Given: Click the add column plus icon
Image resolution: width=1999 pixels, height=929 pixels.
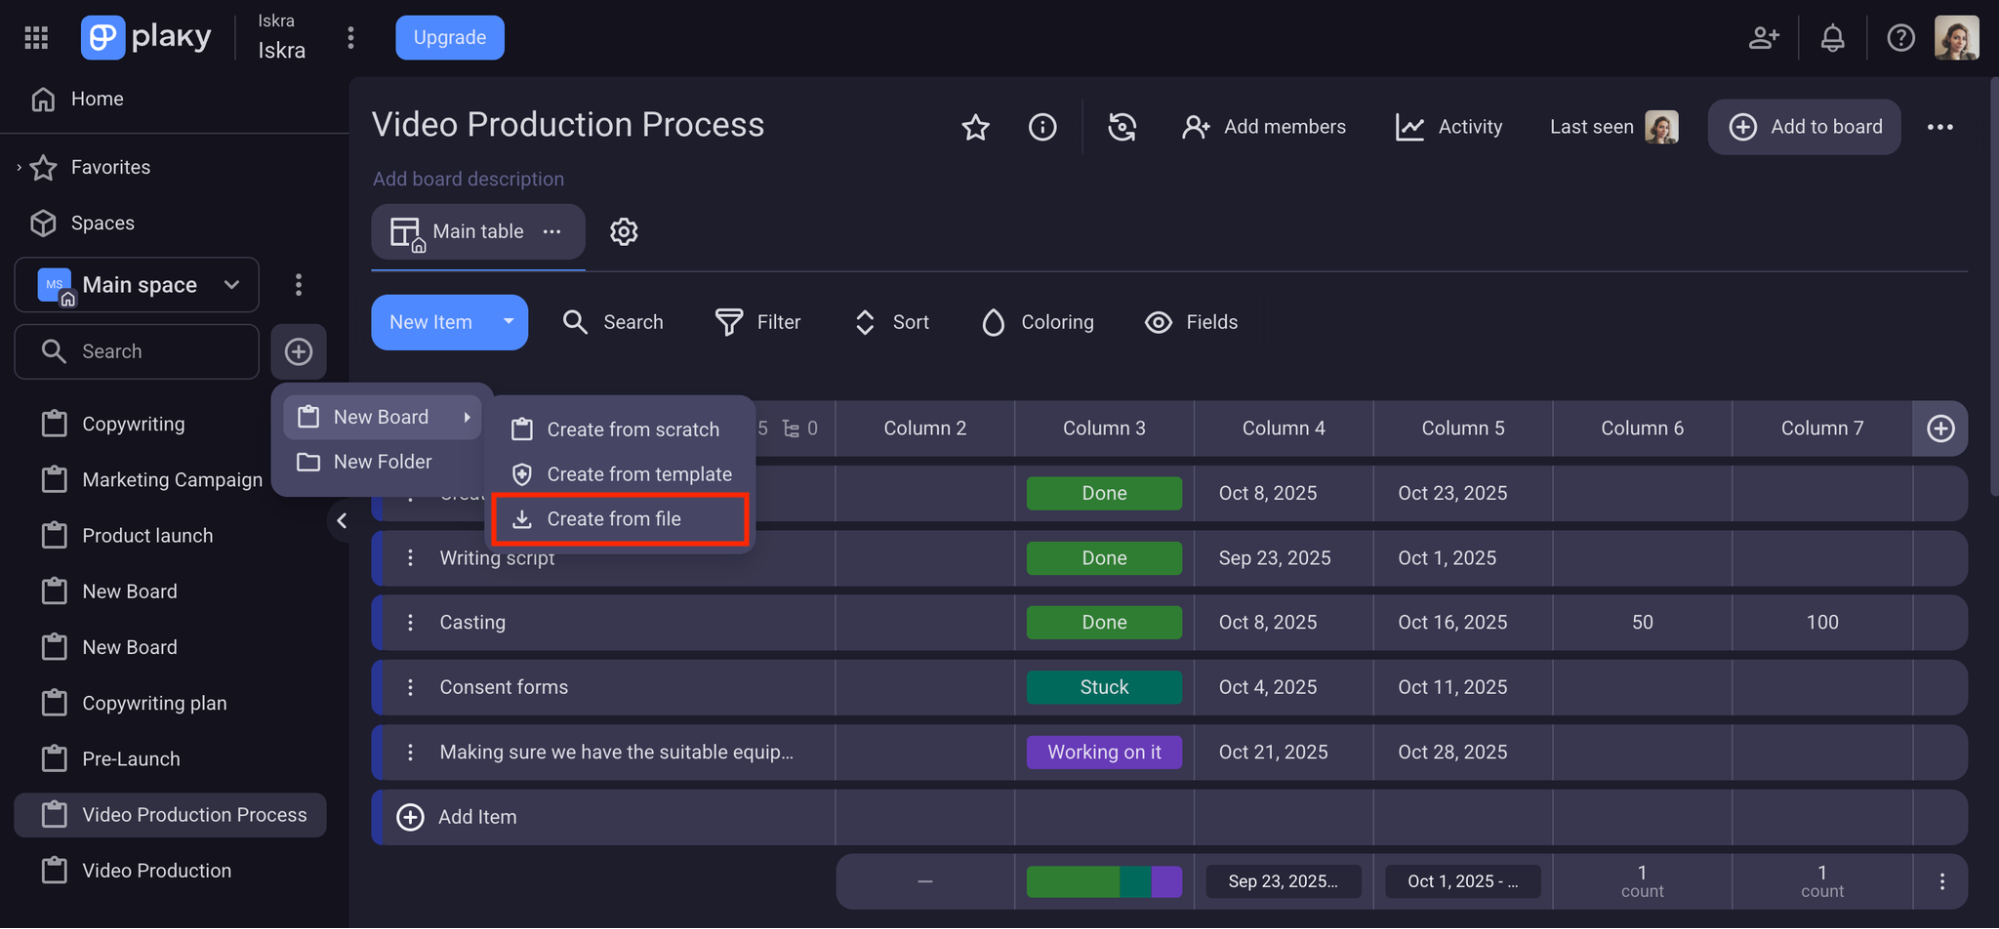Looking at the screenshot, I should pyautogui.click(x=1940, y=429).
